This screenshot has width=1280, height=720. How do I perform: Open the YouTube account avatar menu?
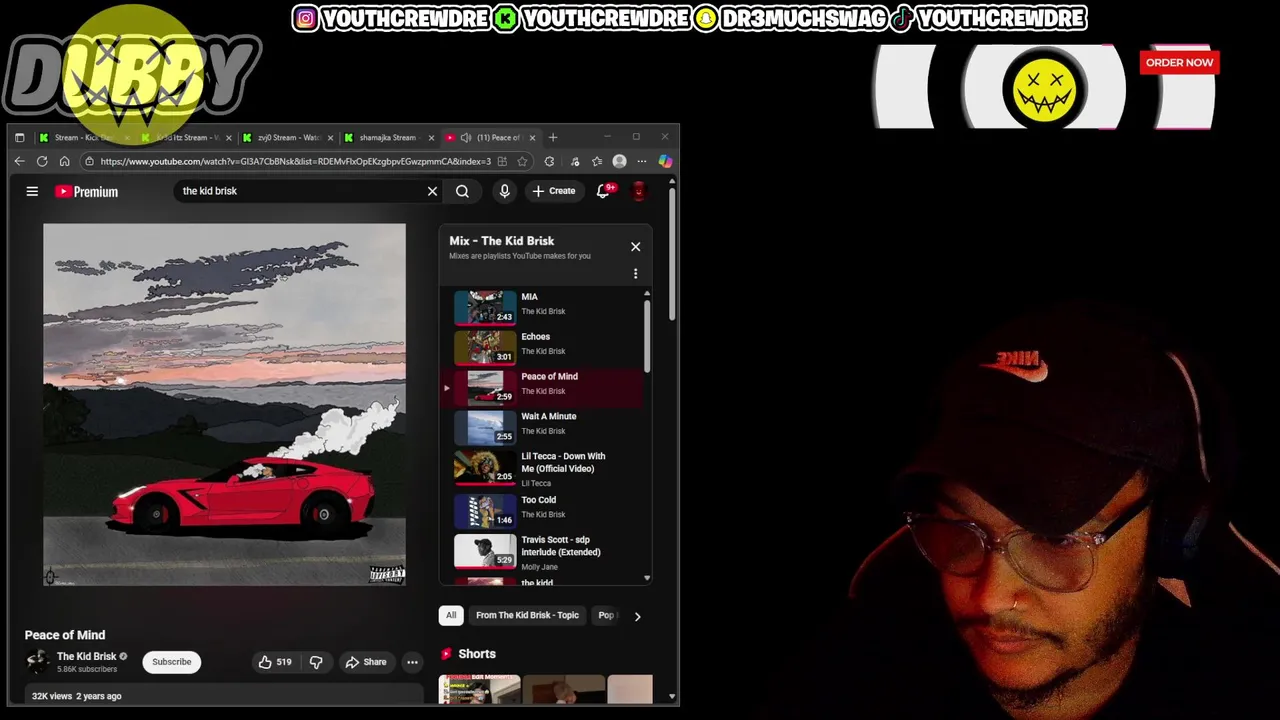click(x=639, y=191)
